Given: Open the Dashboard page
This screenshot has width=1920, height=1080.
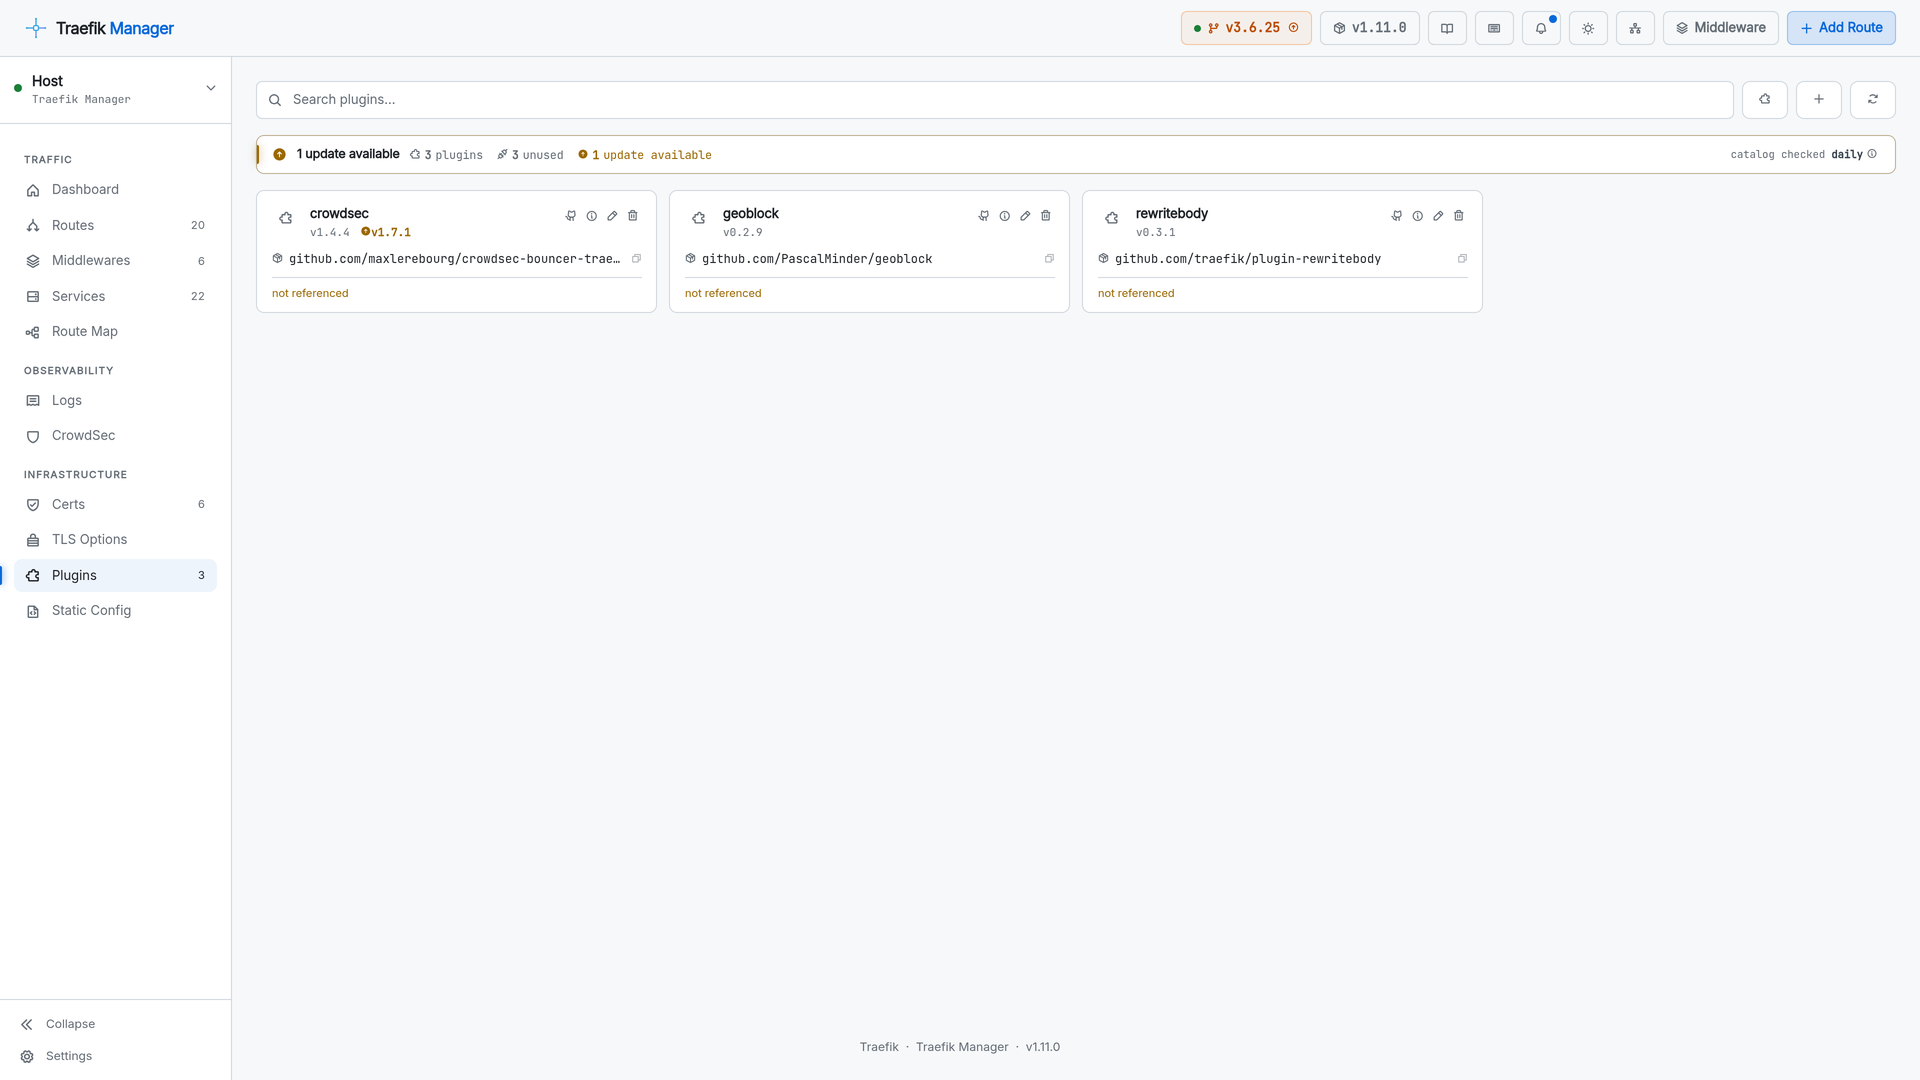Looking at the screenshot, I should point(115,190).
